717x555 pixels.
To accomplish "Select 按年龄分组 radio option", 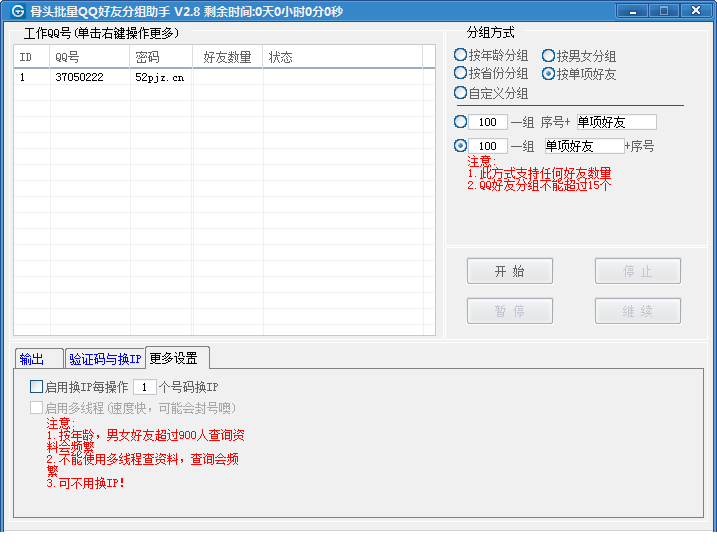I will click(x=491, y=55).
